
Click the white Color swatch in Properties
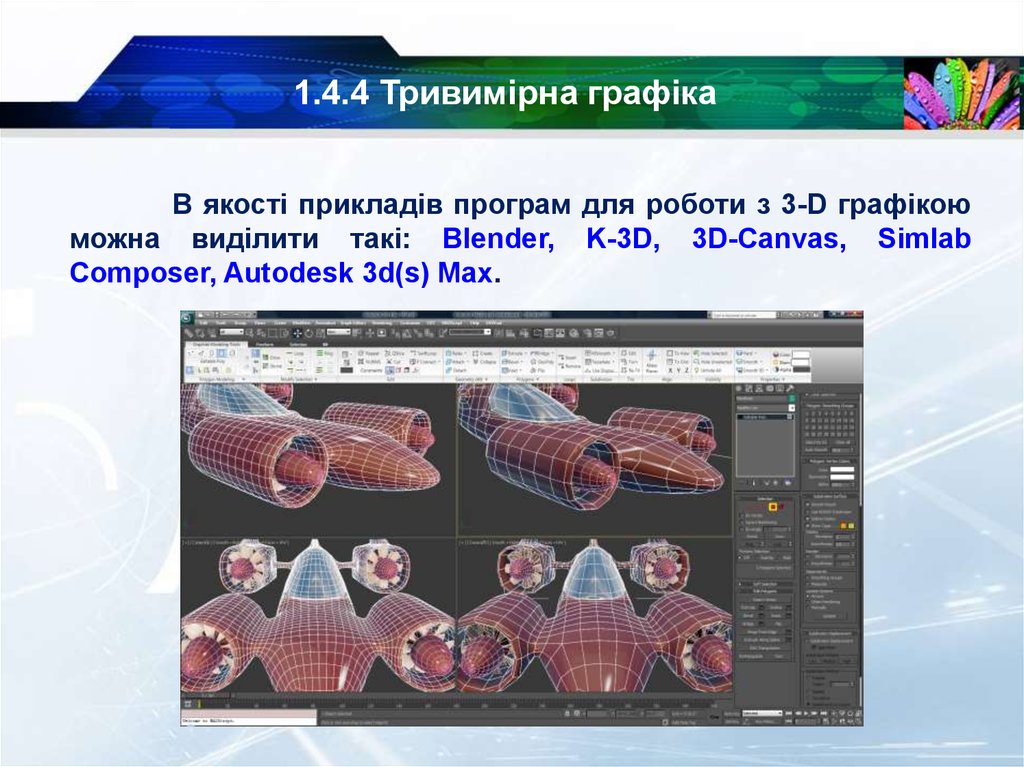point(801,354)
